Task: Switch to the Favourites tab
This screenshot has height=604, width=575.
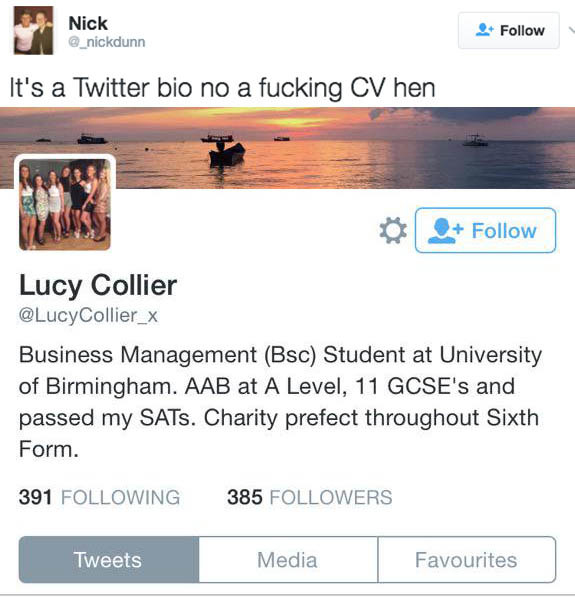Action: coord(467,560)
